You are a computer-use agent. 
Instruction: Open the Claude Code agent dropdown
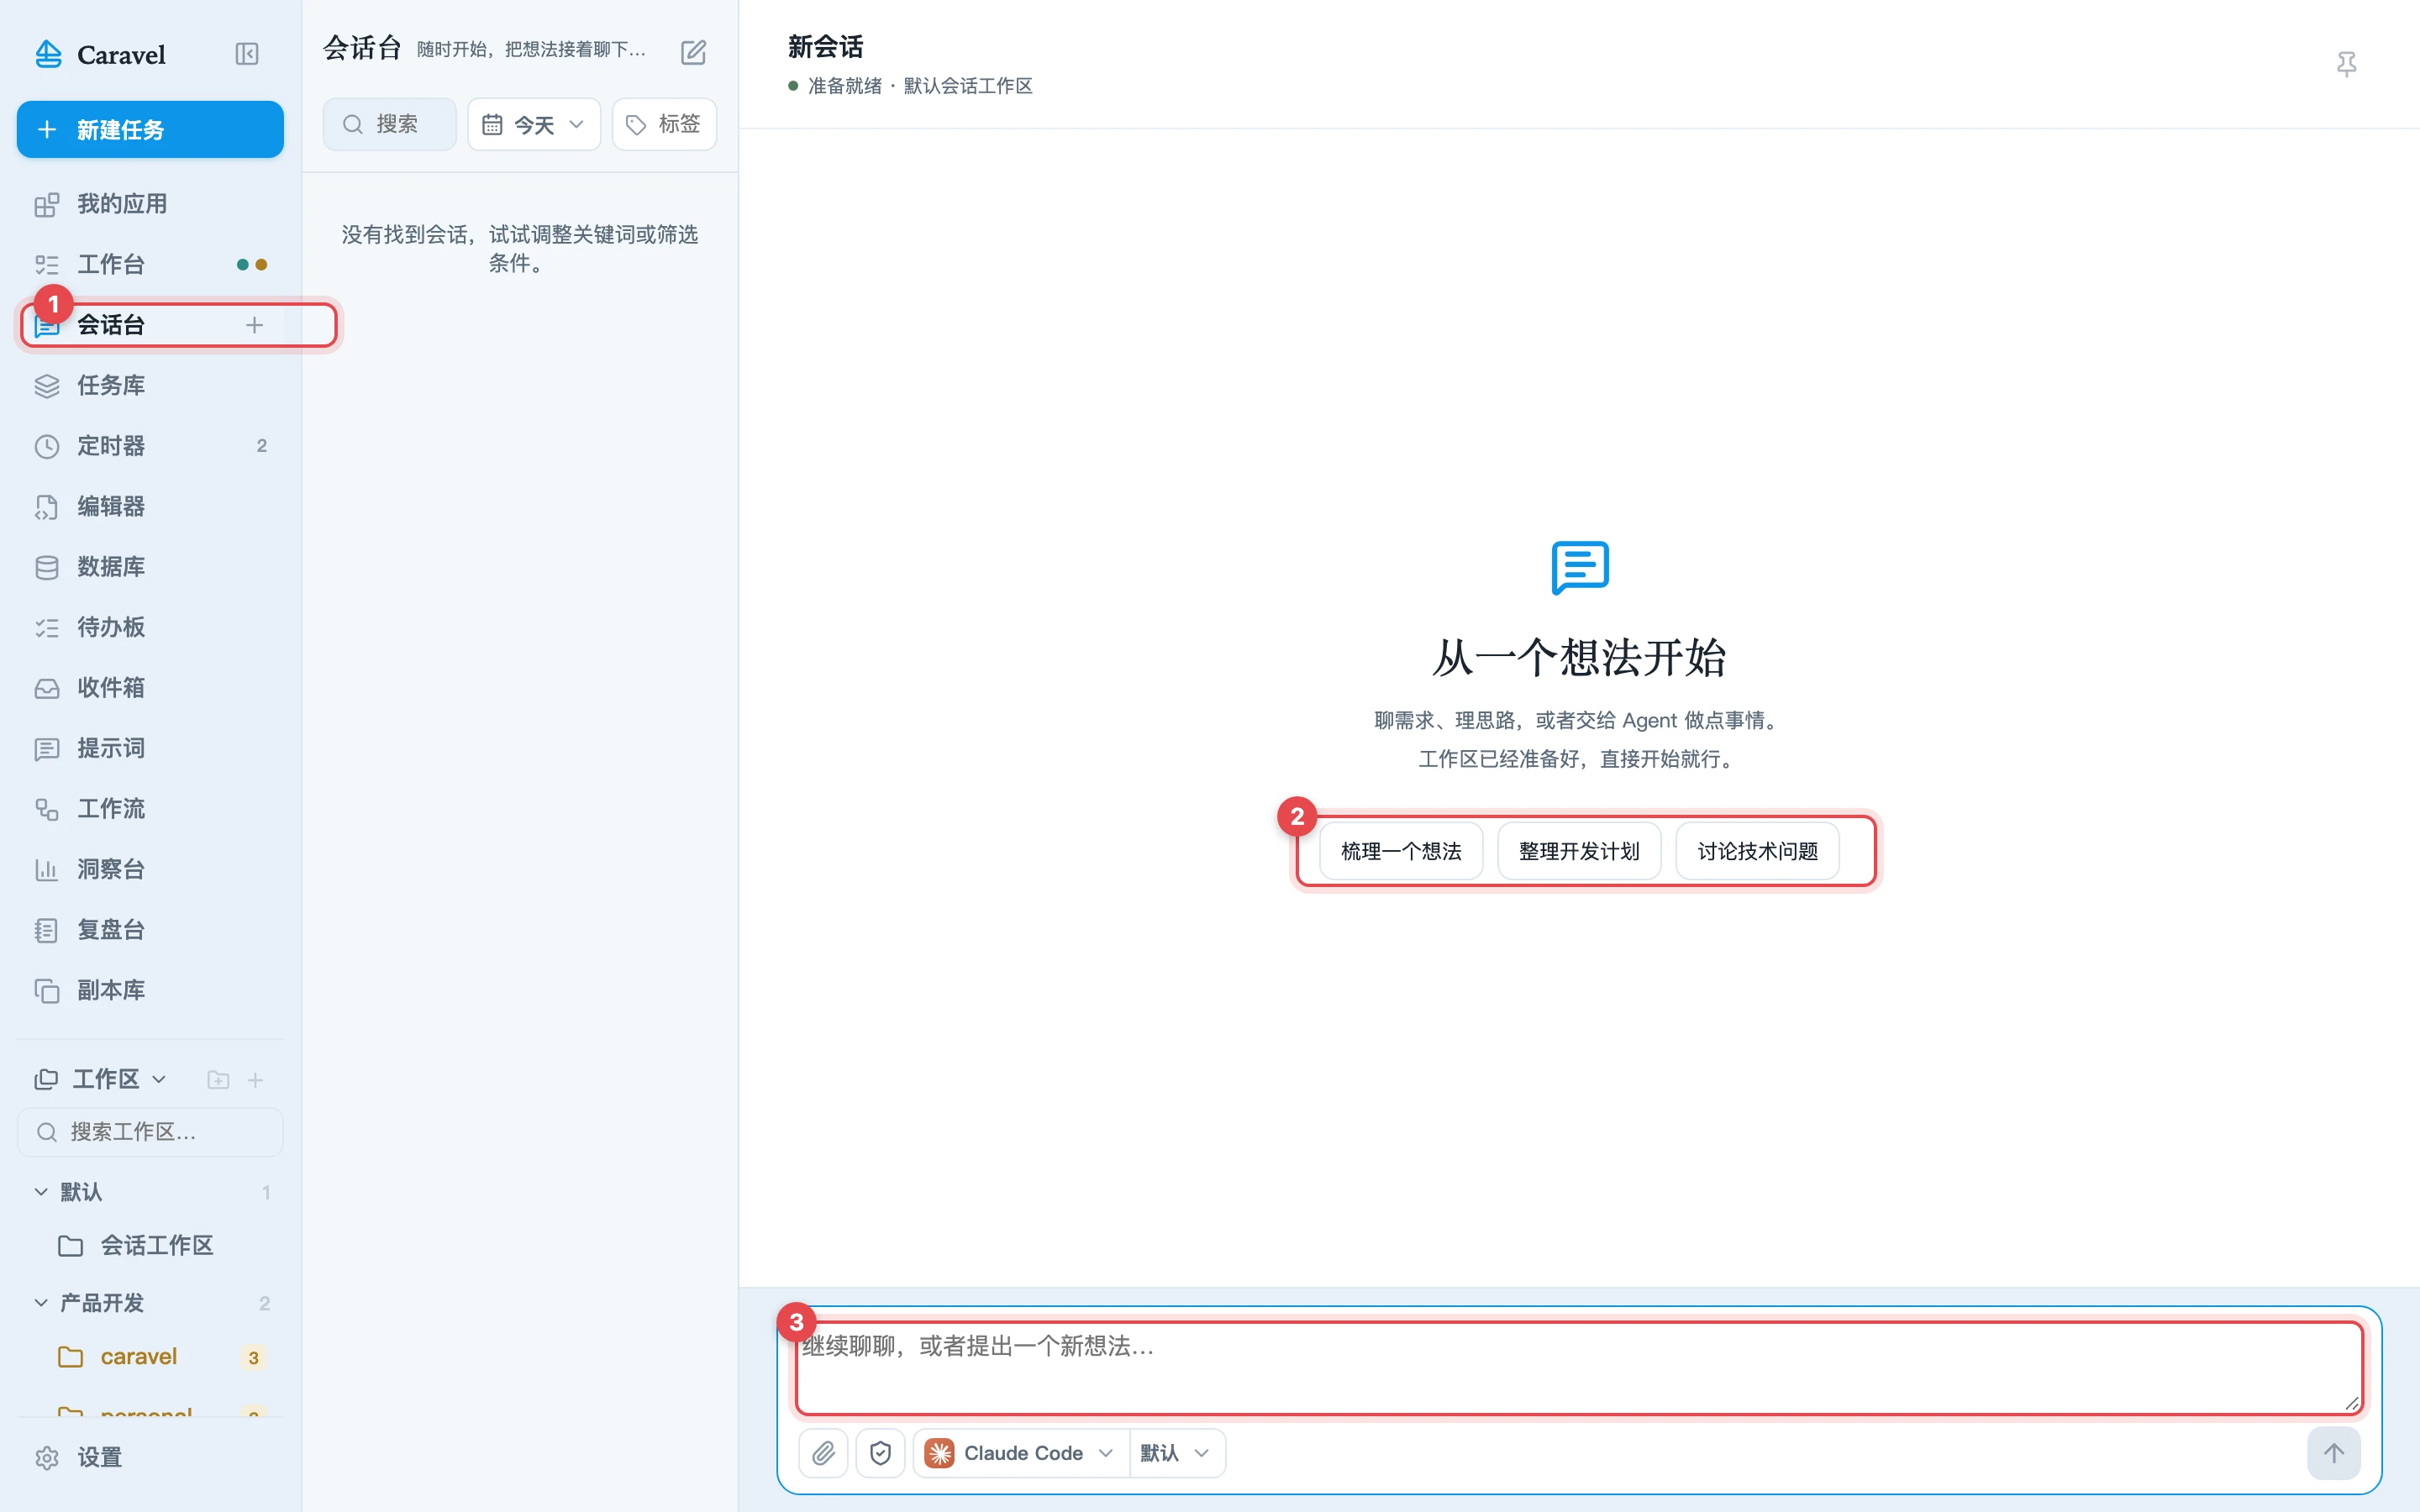[1020, 1453]
